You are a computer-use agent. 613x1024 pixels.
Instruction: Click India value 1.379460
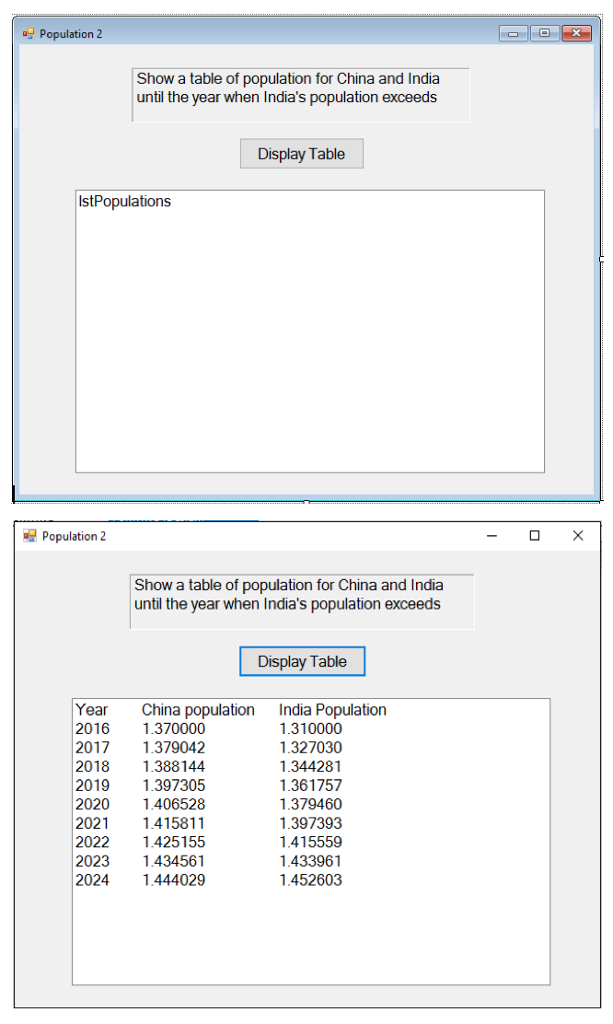[311, 805]
